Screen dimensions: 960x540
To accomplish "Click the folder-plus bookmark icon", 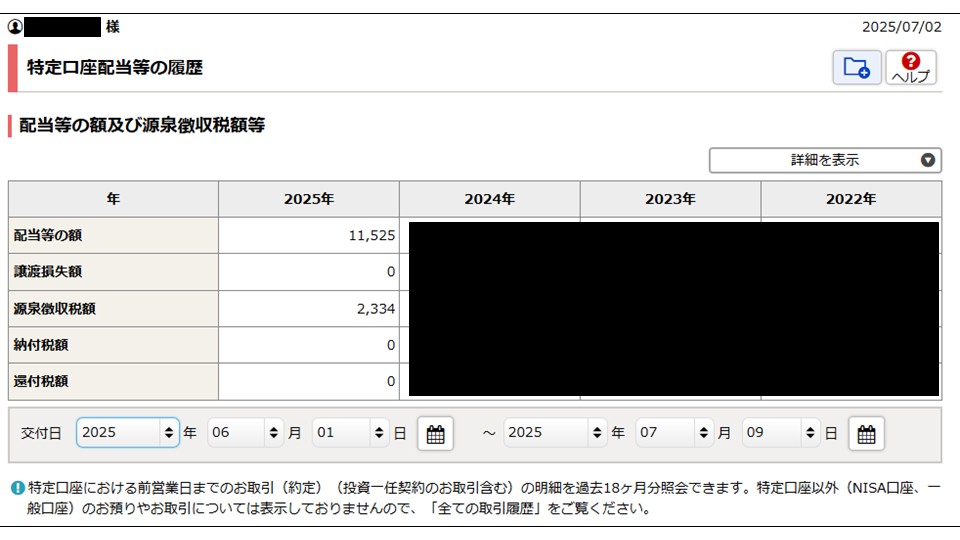I will click(857, 67).
